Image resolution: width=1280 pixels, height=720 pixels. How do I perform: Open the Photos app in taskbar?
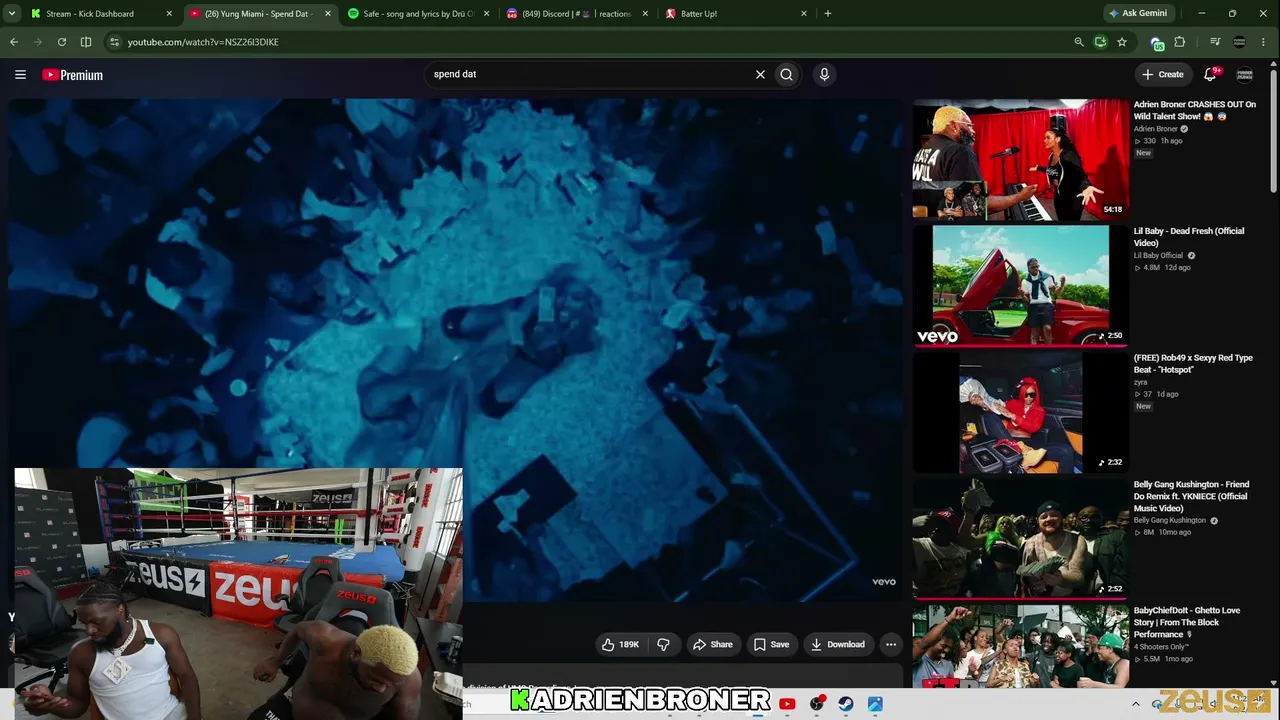pos(875,704)
